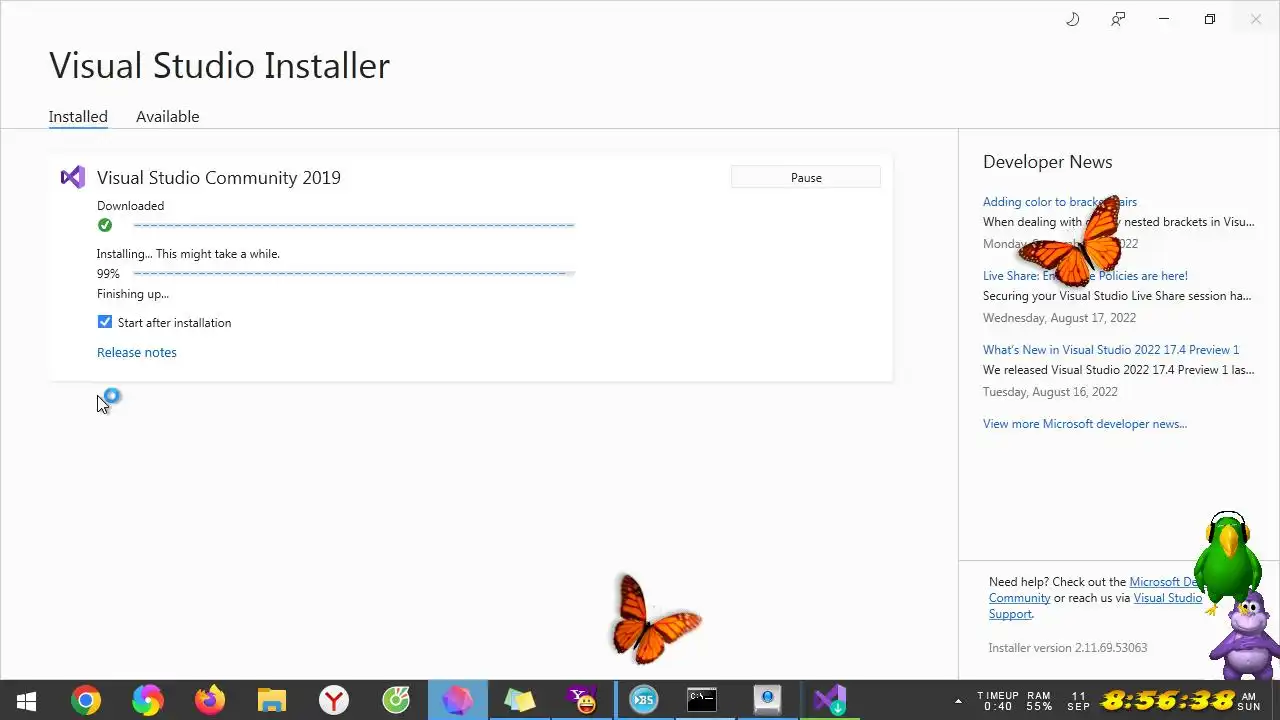The width and height of the screenshot is (1280, 720).
Task: Click the 99% percentage label
Action: [108, 273]
